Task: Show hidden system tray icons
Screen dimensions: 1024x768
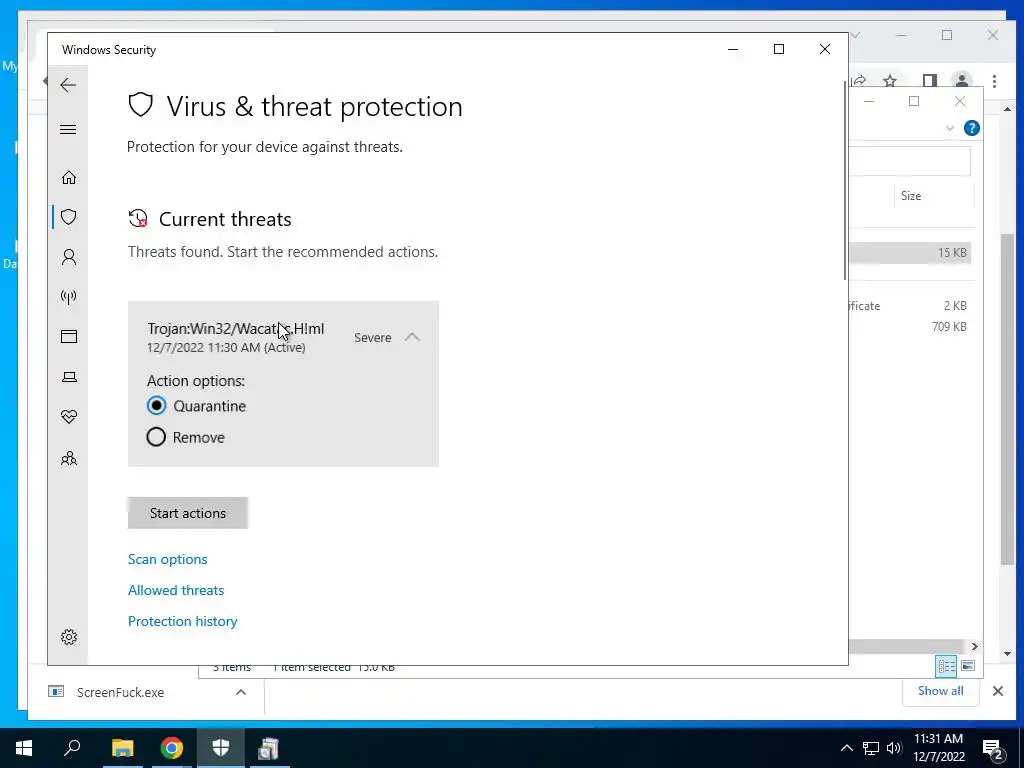Action: click(x=846, y=748)
